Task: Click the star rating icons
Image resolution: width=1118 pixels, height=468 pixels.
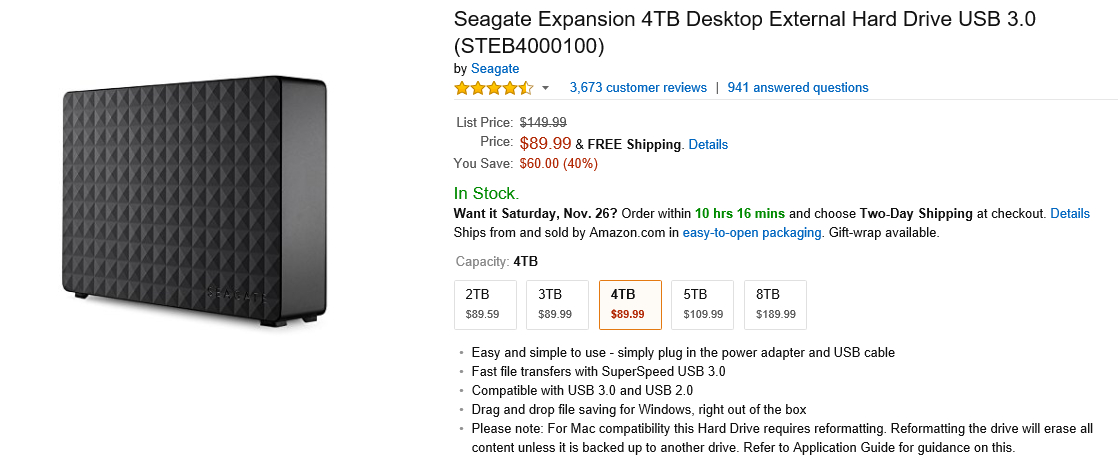Action: click(493, 88)
